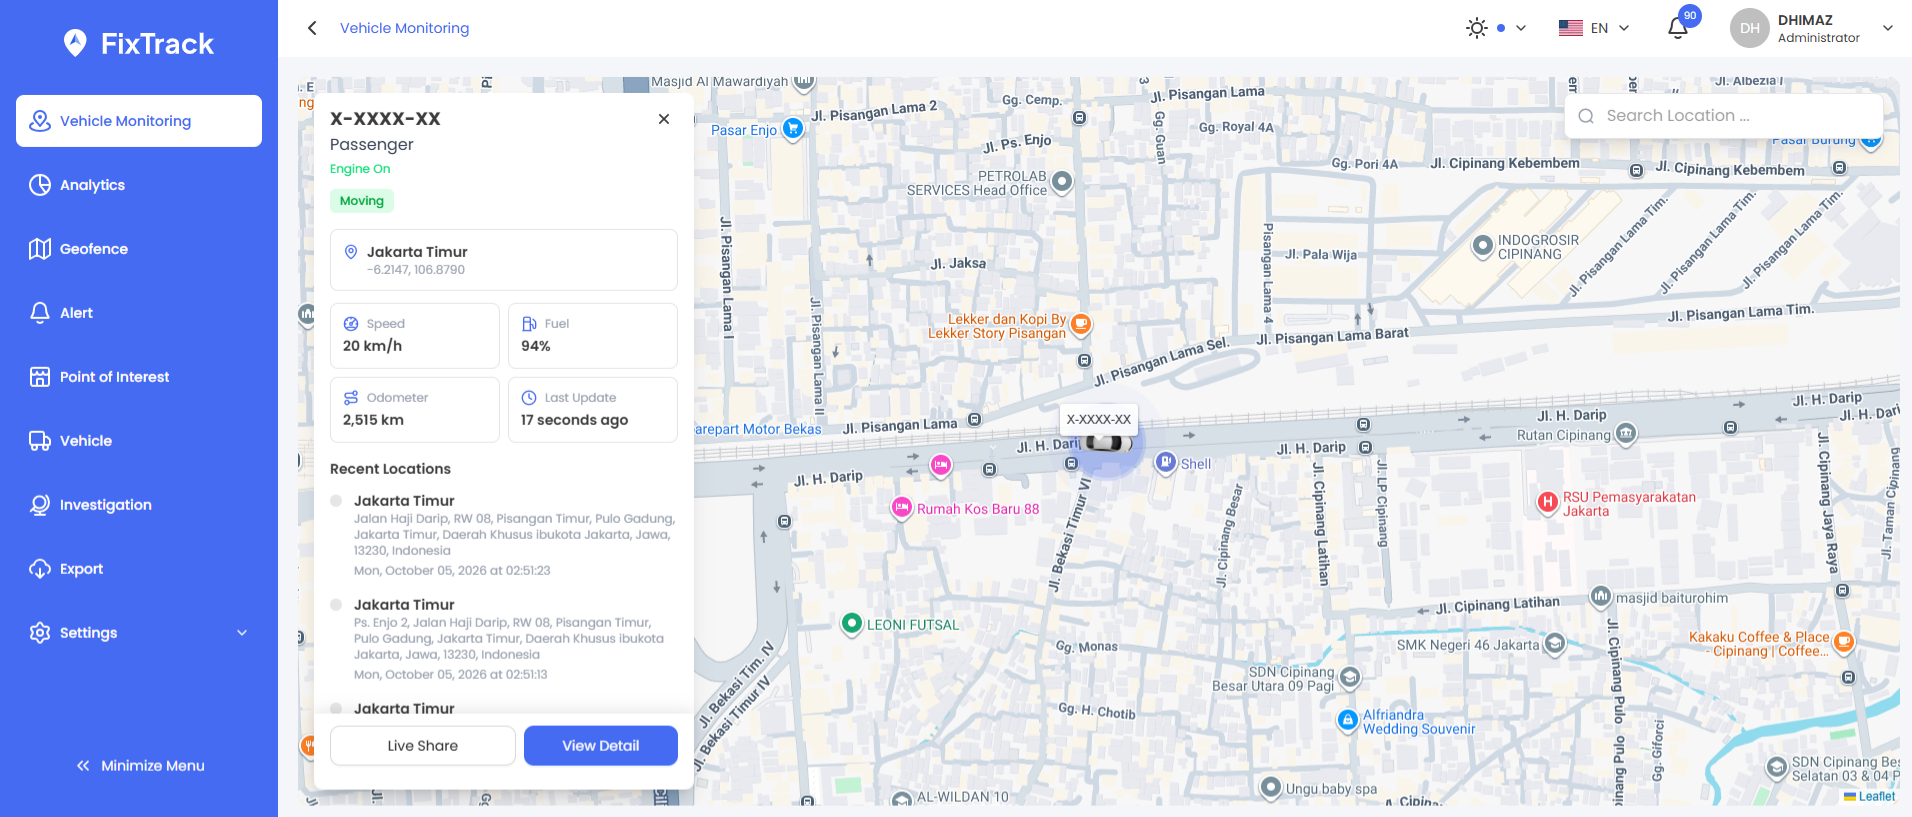Click the Odometer icon
This screenshot has width=1912, height=817.
pyautogui.click(x=351, y=398)
